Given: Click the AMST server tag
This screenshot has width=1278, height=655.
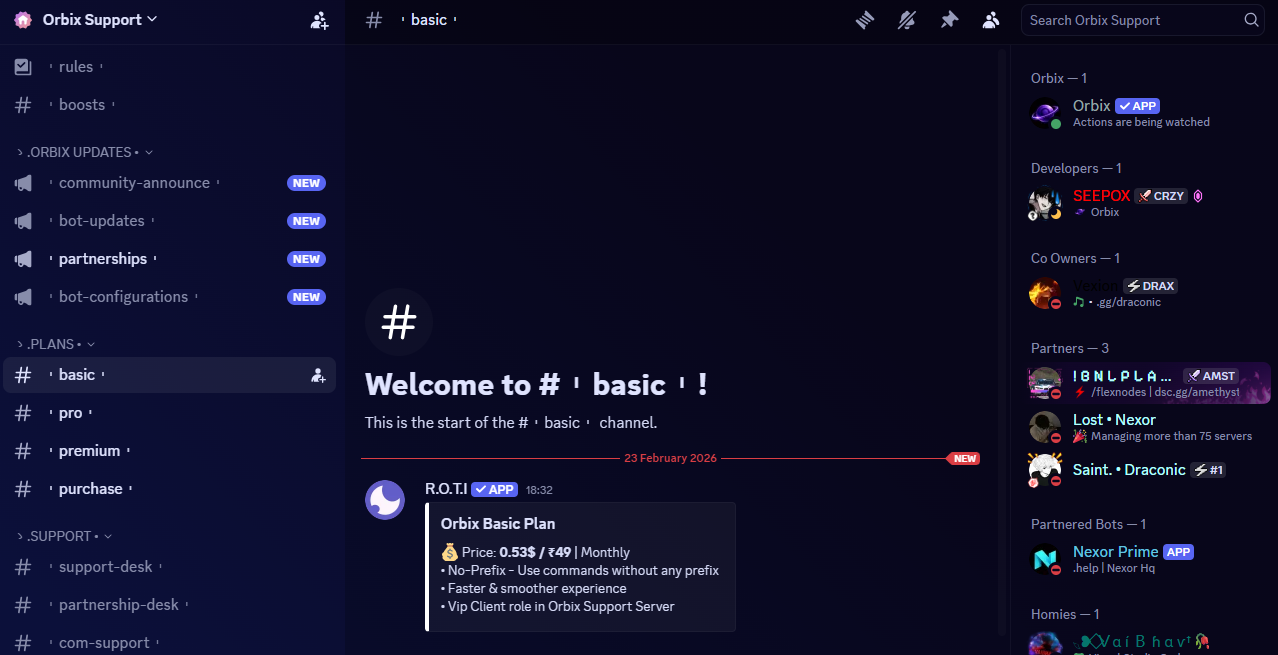Looking at the screenshot, I should [1211, 376].
